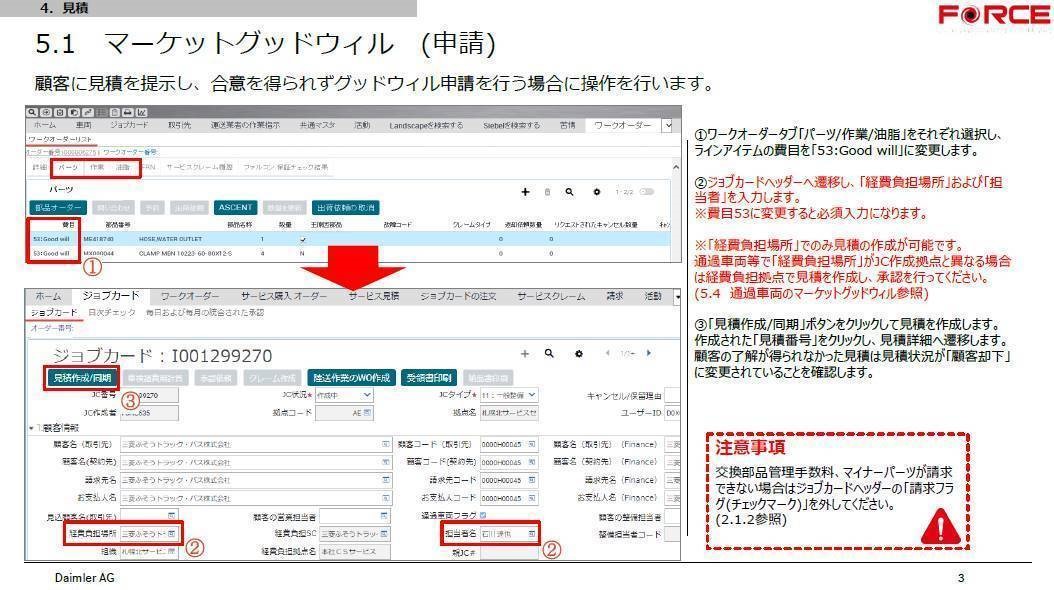Click the plus icon in the Parts list toolbar

[x=525, y=191]
